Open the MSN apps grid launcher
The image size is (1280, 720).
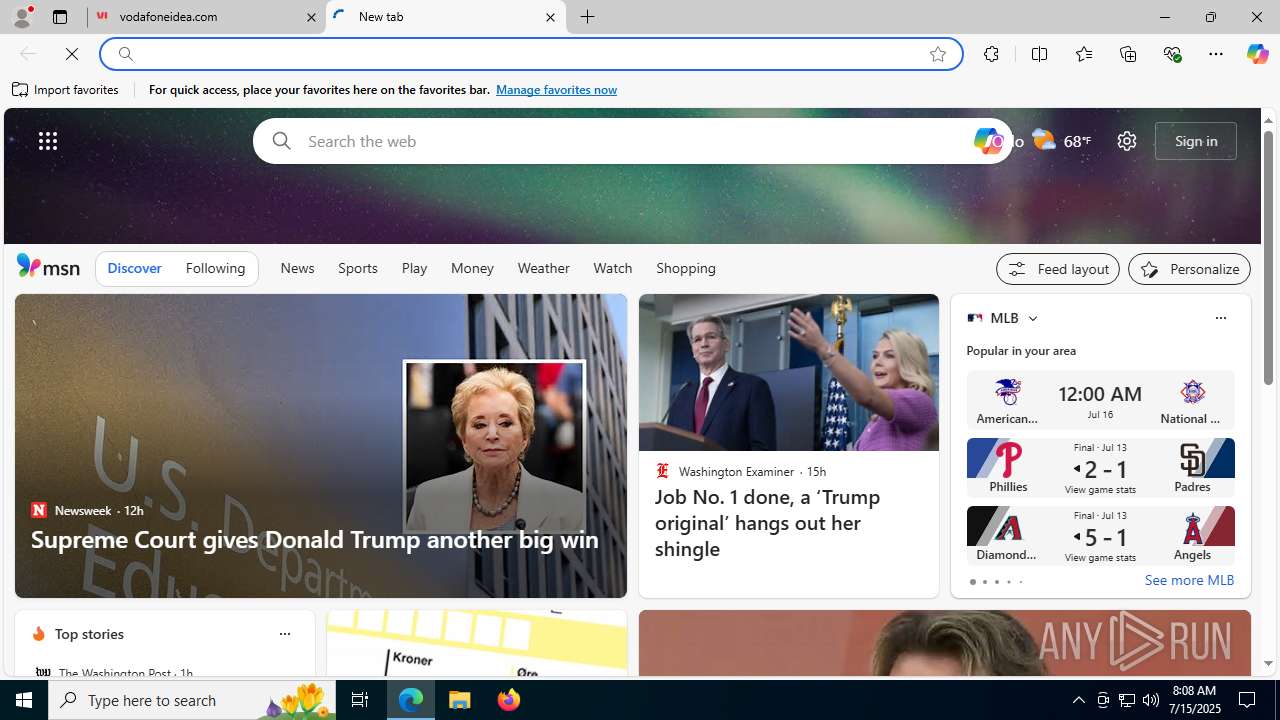[x=48, y=141]
